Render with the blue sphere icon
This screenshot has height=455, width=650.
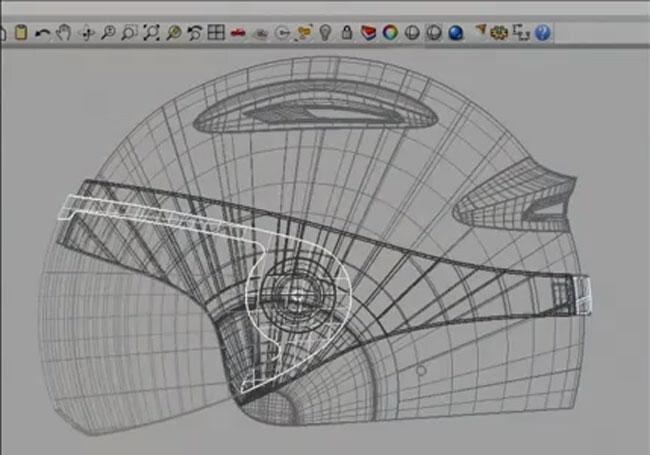click(x=455, y=33)
